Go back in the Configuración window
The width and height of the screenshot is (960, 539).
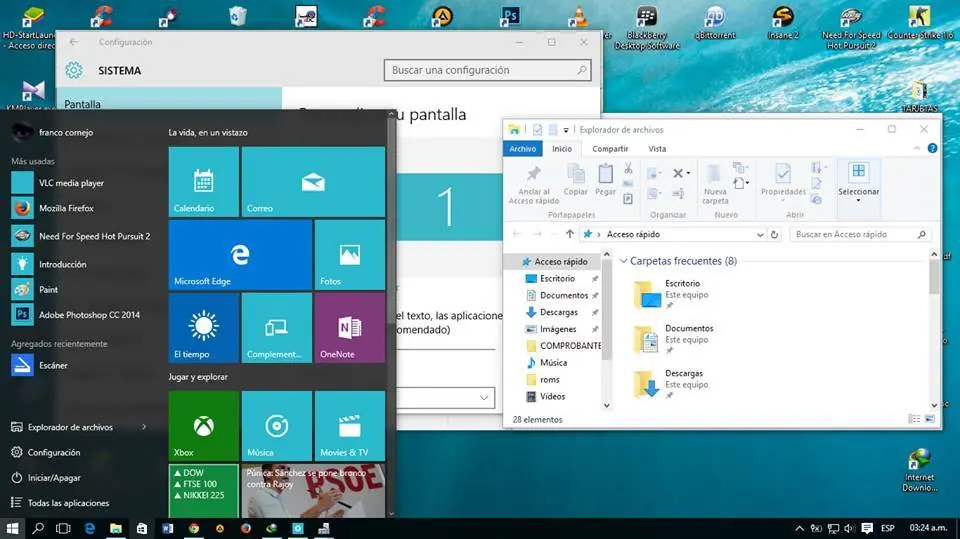[x=74, y=42]
